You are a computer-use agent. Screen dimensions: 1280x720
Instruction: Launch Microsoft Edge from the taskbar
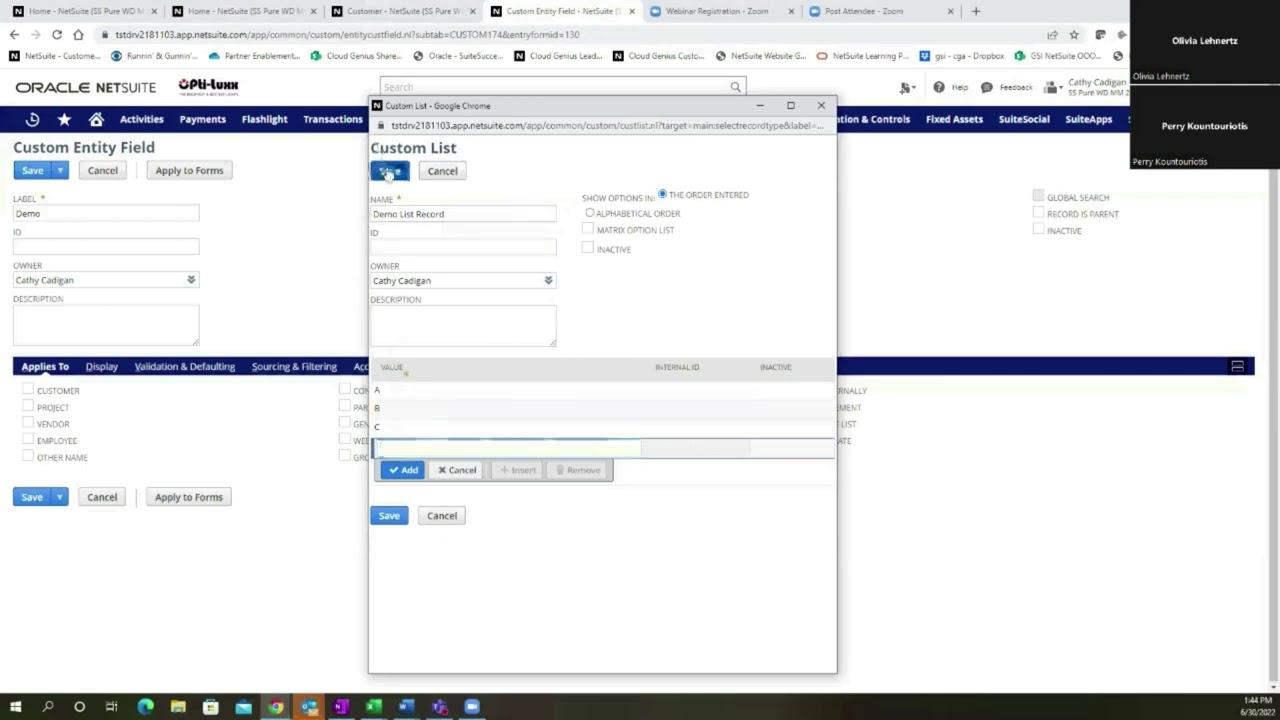click(145, 707)
